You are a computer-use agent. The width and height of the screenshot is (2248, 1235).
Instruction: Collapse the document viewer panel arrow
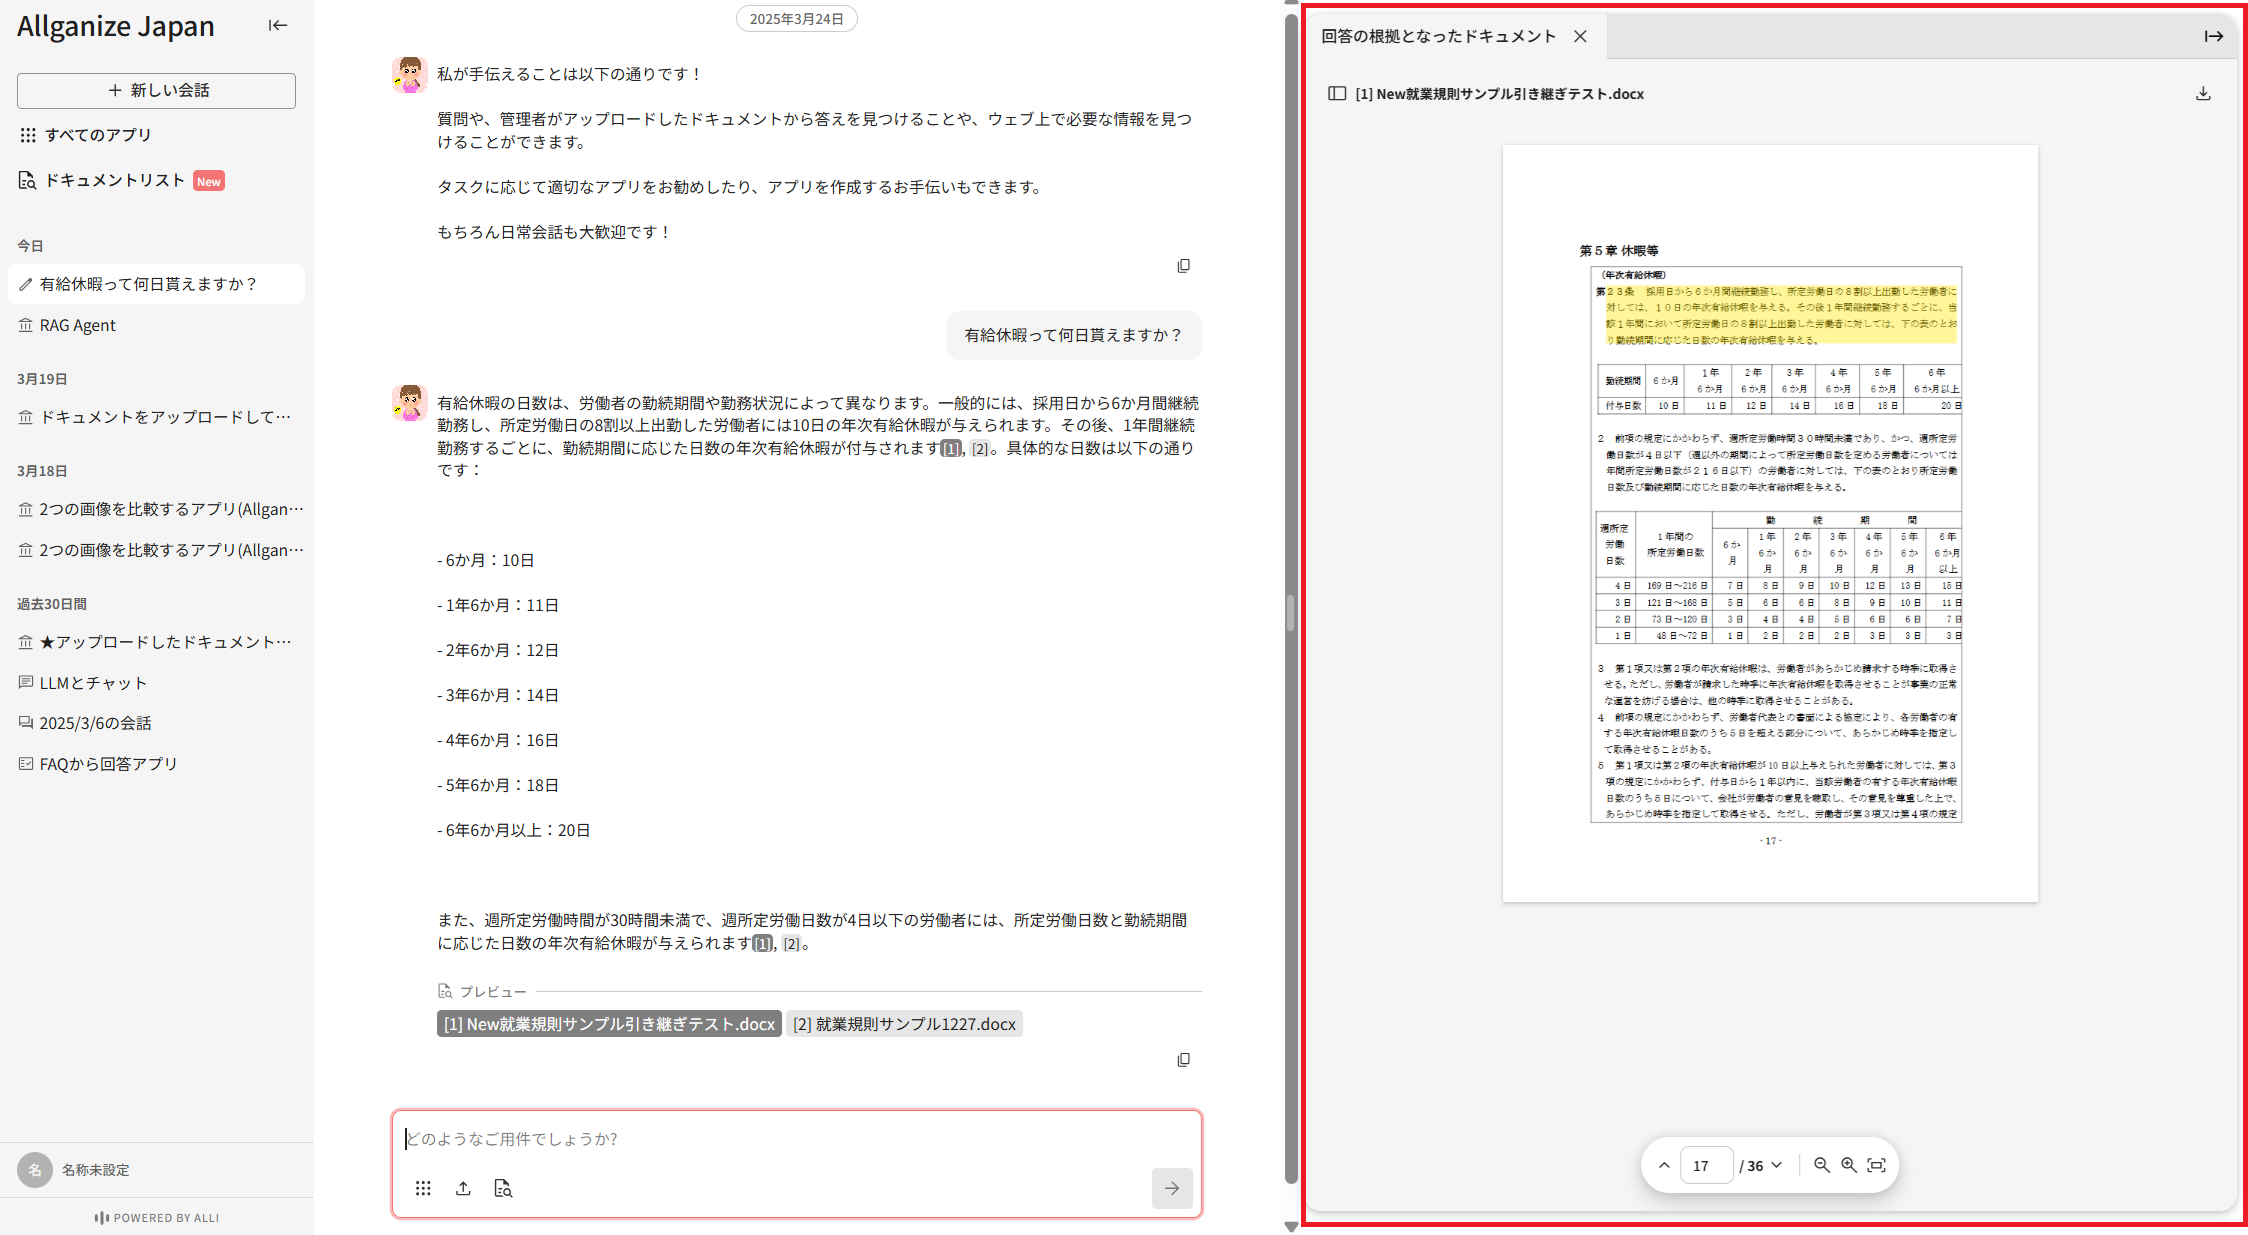pyautogui.click(x=2213, y=36)
